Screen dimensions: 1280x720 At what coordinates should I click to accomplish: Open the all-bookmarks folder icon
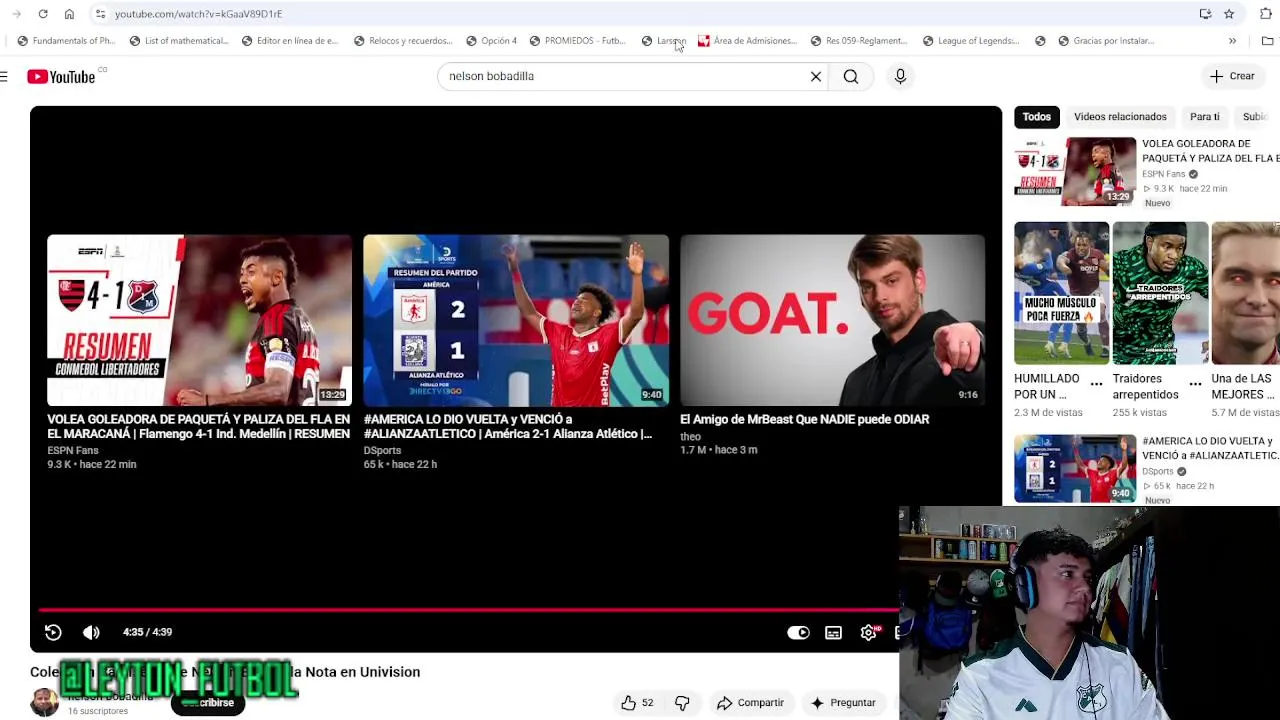[x=1267, y=41]
